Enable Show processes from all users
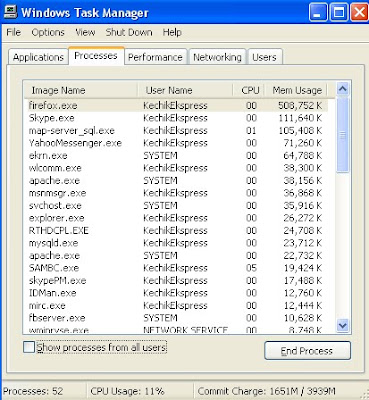Screen dimensions: 369x400 pyautogui.click(x=29, y=347)
